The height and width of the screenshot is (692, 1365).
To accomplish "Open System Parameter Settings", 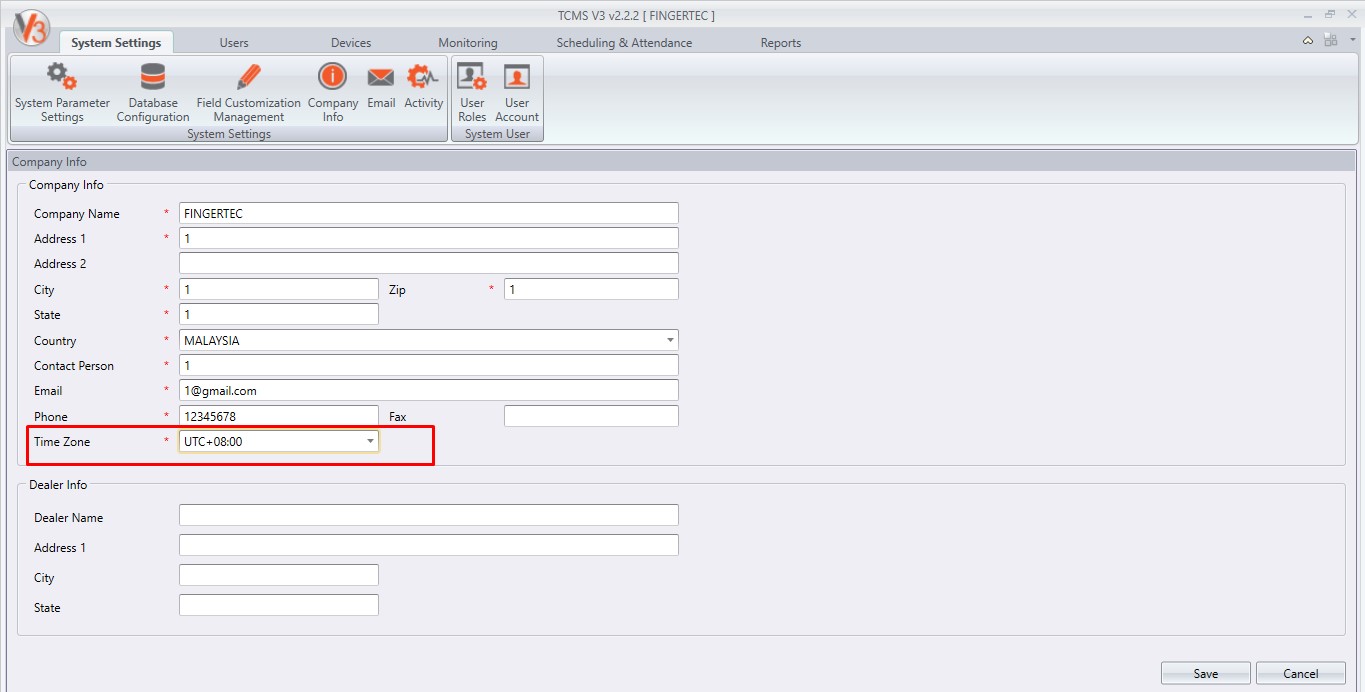I will click(x=62, y=93).
